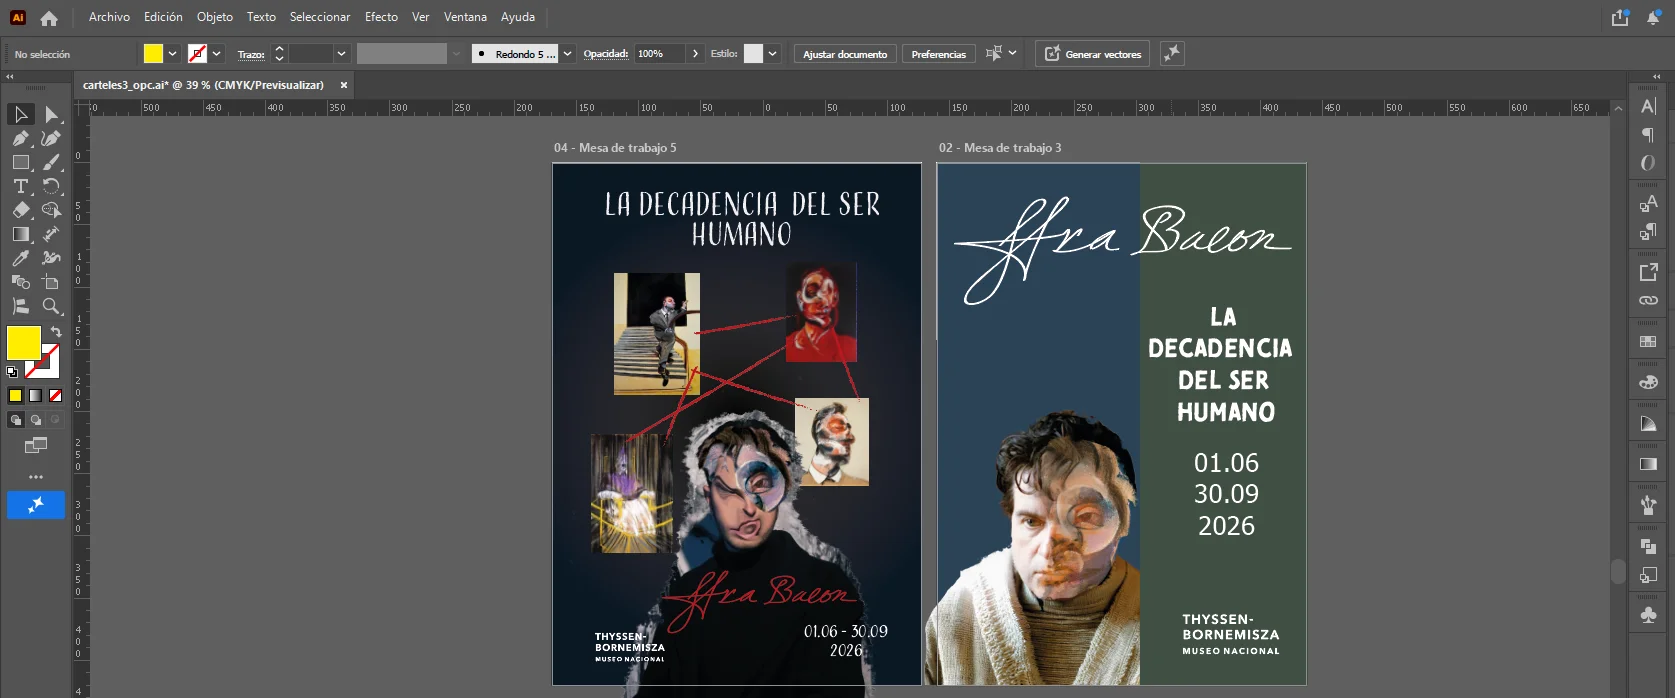
Task: Enable Draw Behind mode
Action: pyautogui.click(x=36, y=420)
